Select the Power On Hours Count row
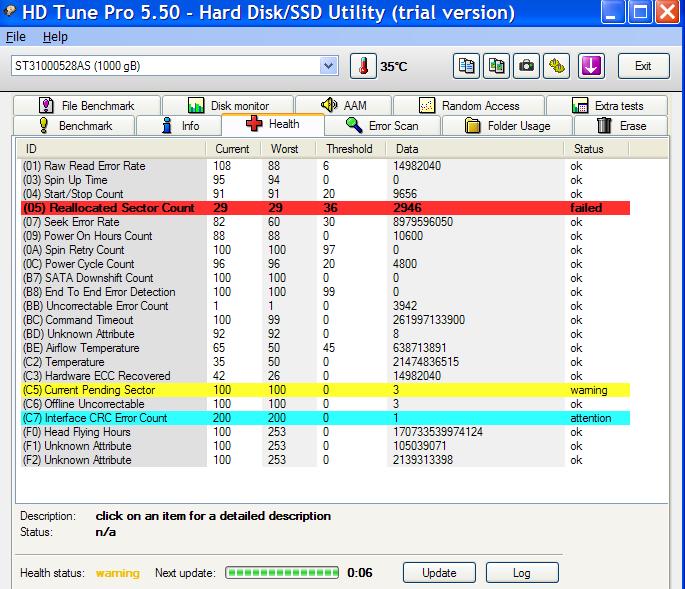Viewport: 685px width, 589px height. [325, 236]
